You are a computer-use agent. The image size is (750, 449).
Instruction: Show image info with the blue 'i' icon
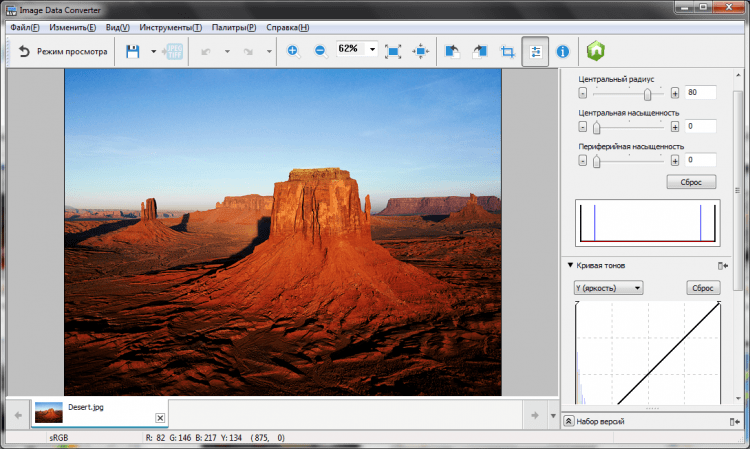563,51
